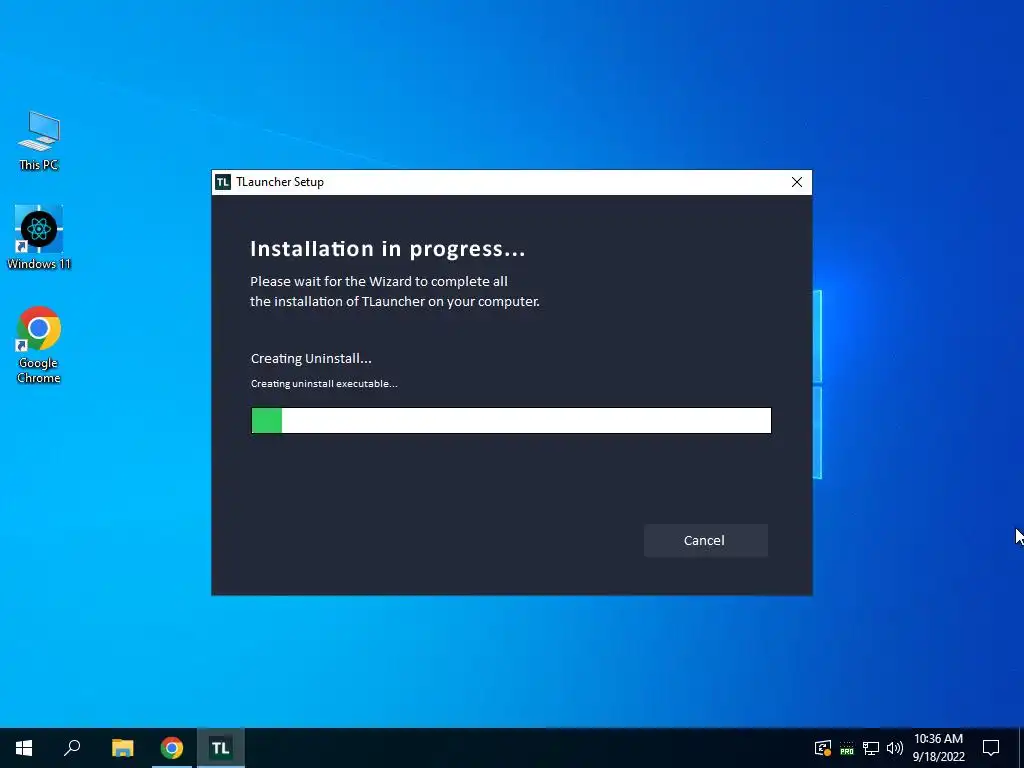Select TLauncher Setup taskbar button
The height and width of the screenshot is (768, 1024).
[x=221, y=748]
